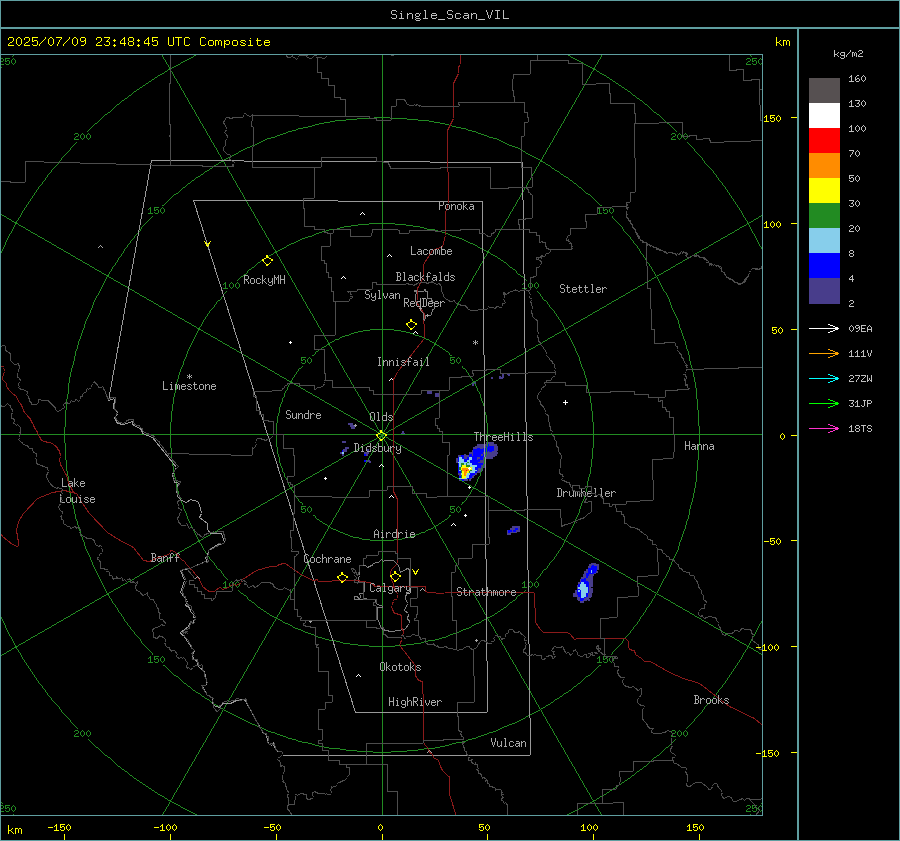Viewport: 900px width, 841px height.
Task: Select the yellow 30-50 legend color
Action: coord(824,191)
